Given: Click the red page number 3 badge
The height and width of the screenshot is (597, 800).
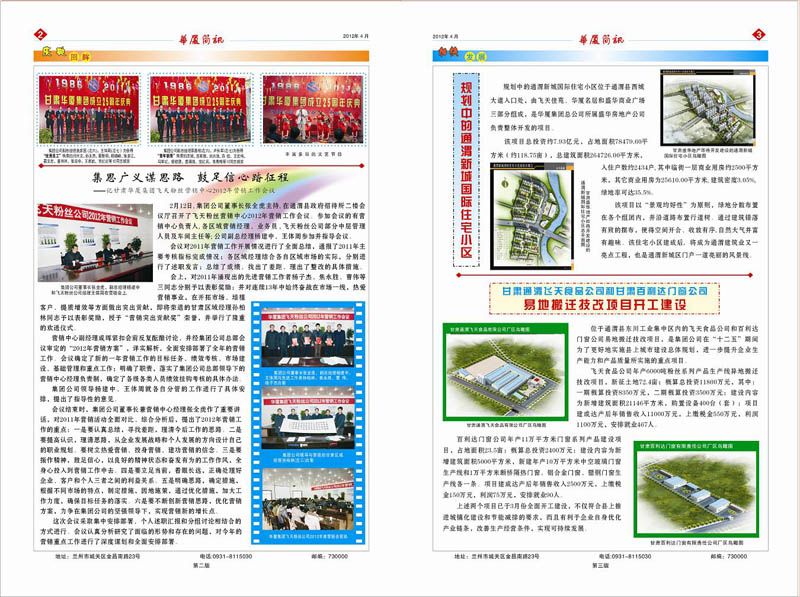Looking at the screenshot, I should (x=759, y=35).
